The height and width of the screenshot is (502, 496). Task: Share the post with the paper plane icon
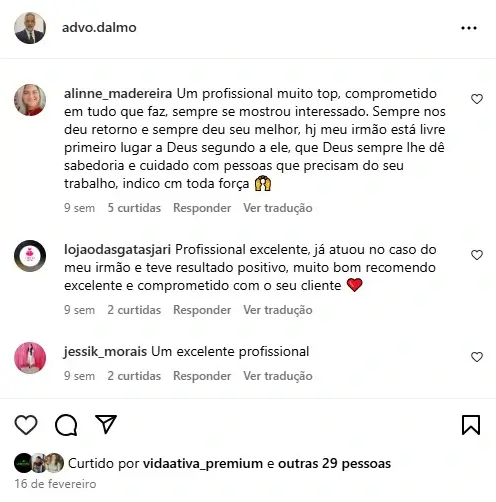click(106, 424)
